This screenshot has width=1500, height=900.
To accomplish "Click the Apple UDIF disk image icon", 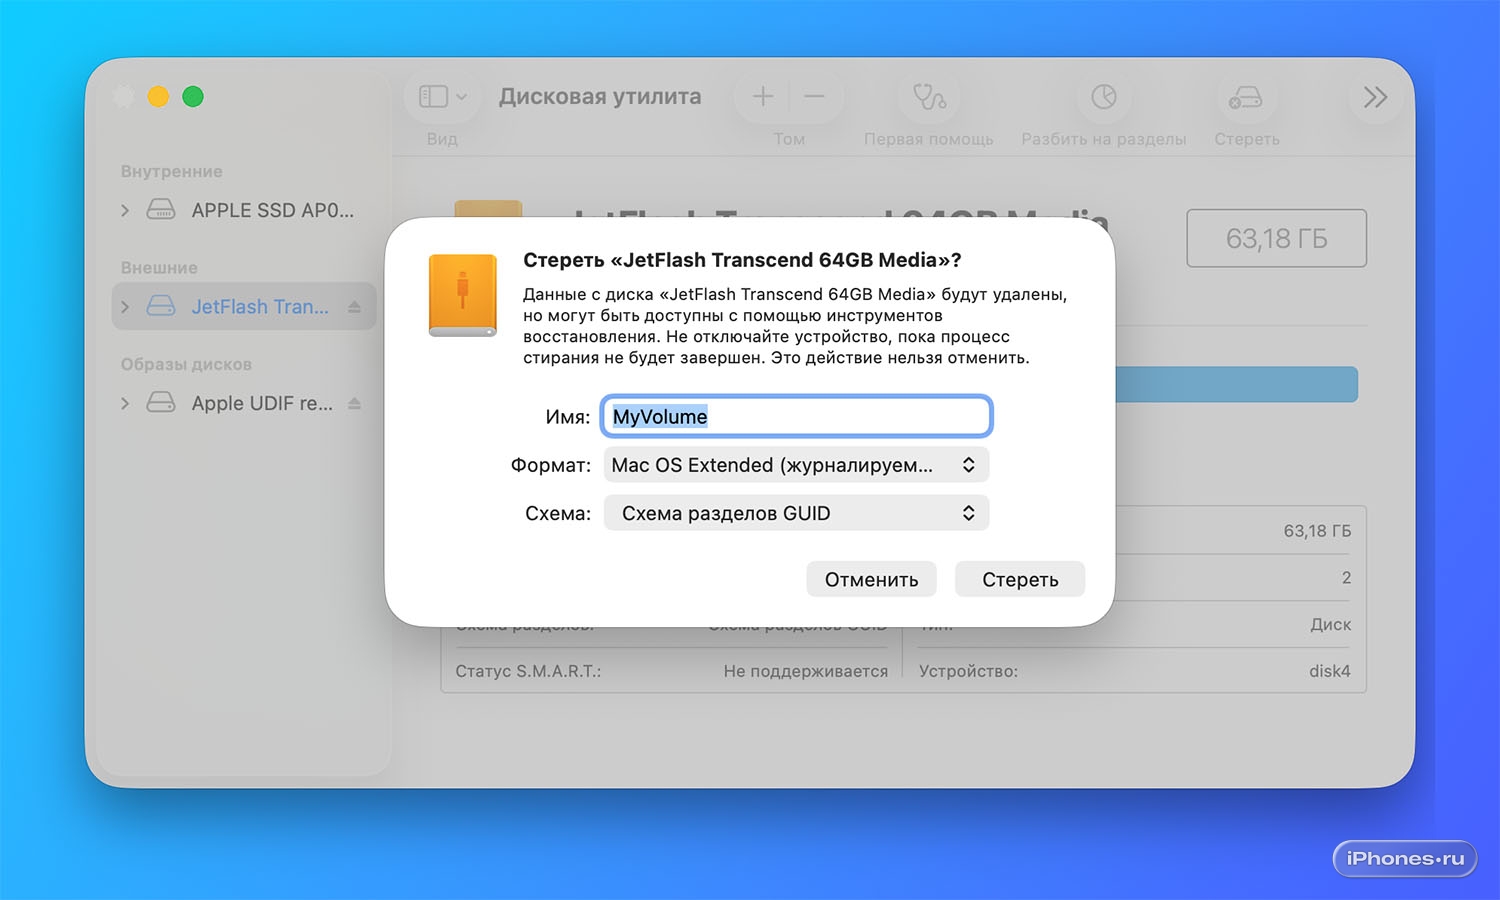I will [161, 403].
